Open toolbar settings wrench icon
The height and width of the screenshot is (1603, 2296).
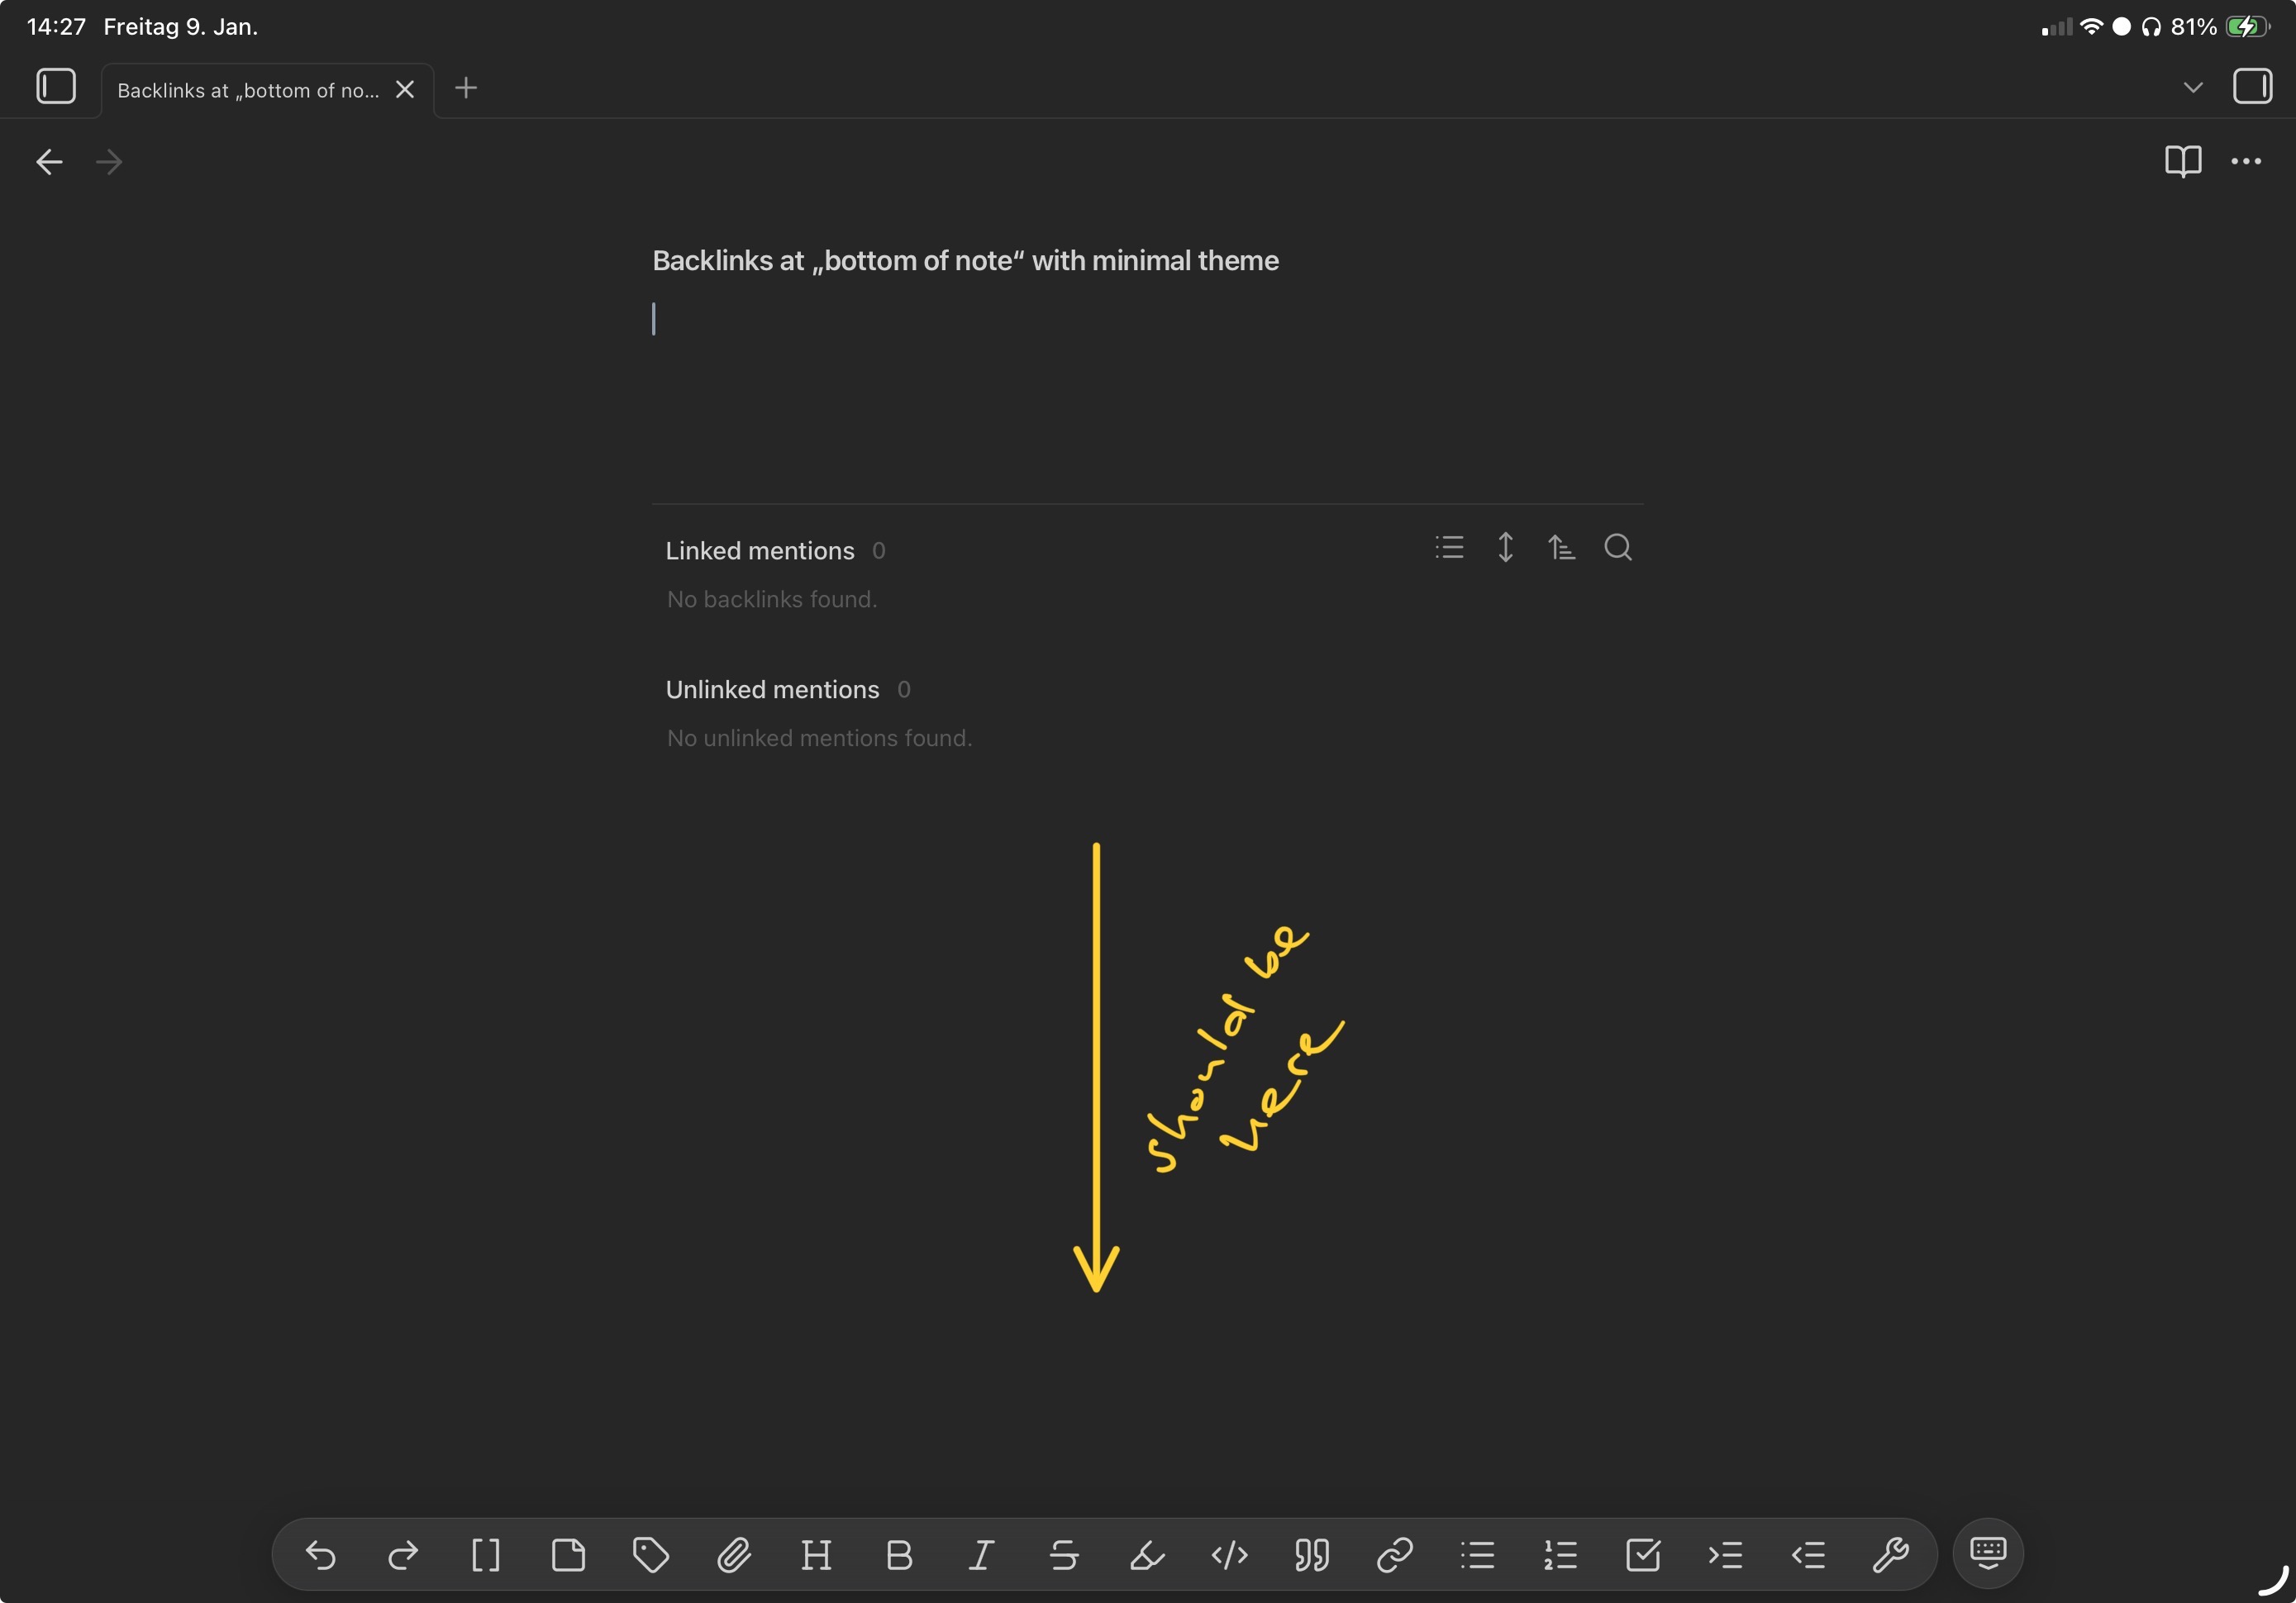coord(1890,1555)
